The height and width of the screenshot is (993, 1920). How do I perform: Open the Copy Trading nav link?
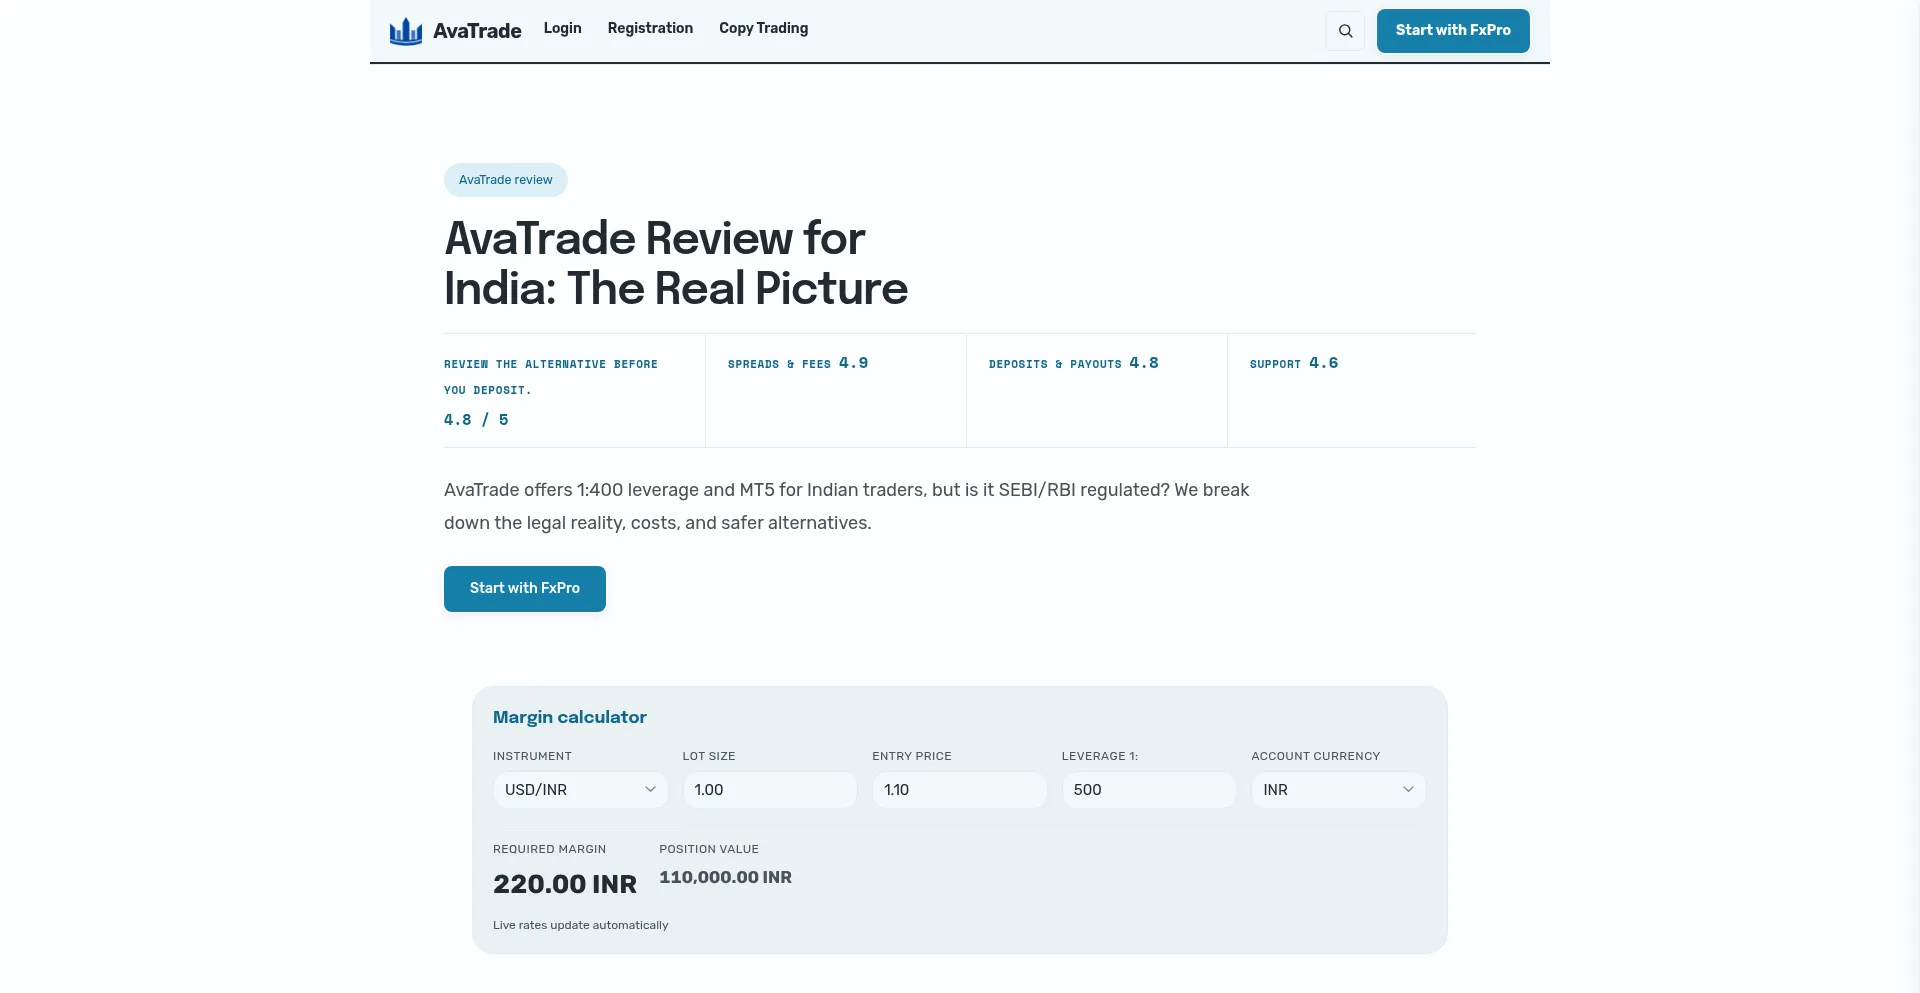763,28
